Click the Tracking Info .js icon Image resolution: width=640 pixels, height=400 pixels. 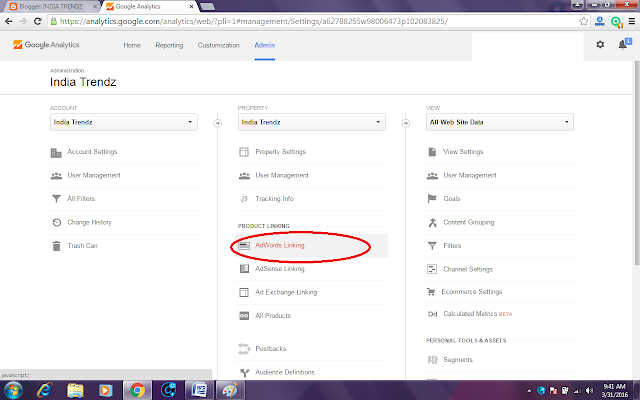(244, 198)
